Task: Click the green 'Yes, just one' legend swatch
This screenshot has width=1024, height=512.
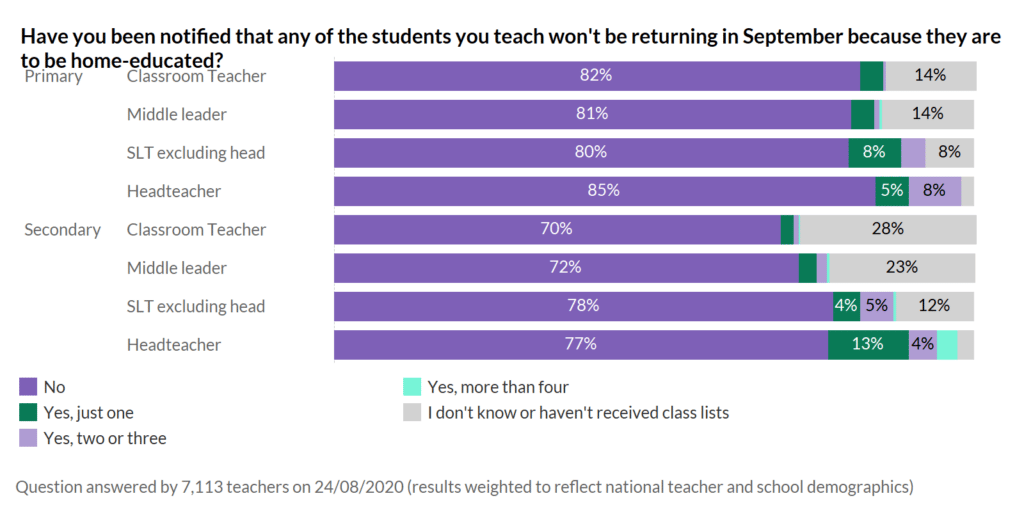Action: coord(28,412)
